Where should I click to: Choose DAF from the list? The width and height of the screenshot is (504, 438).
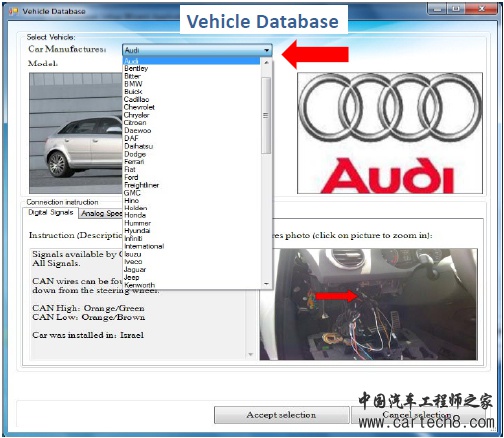[x=192, y=138]
